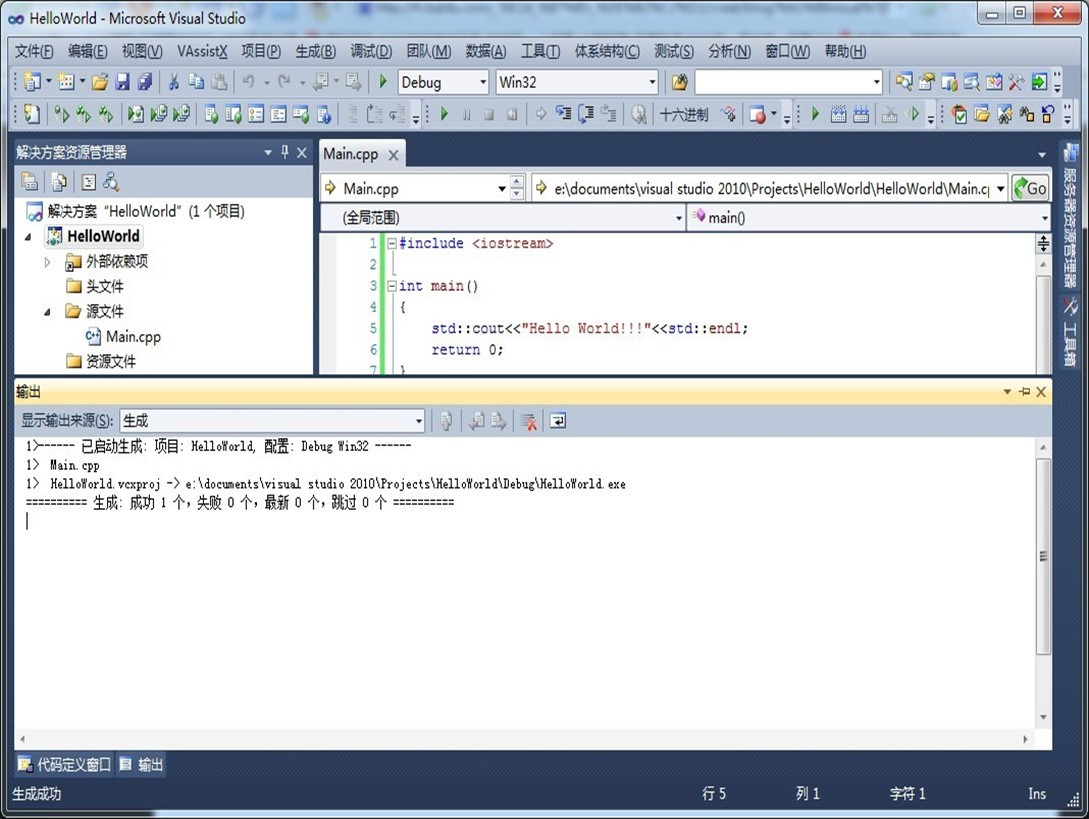Viewport: 1089px width, 819px height.
Task: Toggle word wrap in output window
Action: click(558, 420)
